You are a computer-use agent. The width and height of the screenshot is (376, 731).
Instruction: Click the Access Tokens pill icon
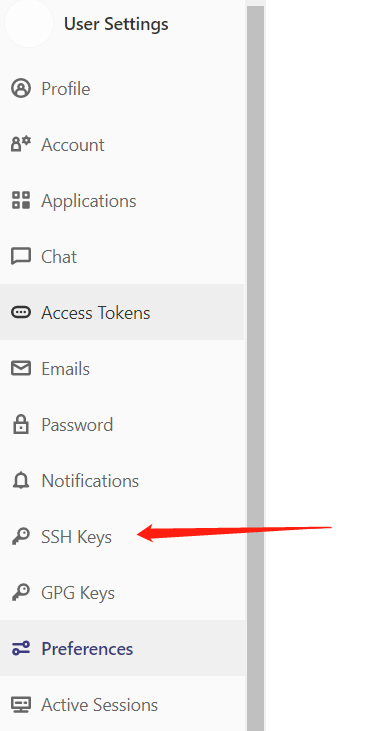coord(21,312)
